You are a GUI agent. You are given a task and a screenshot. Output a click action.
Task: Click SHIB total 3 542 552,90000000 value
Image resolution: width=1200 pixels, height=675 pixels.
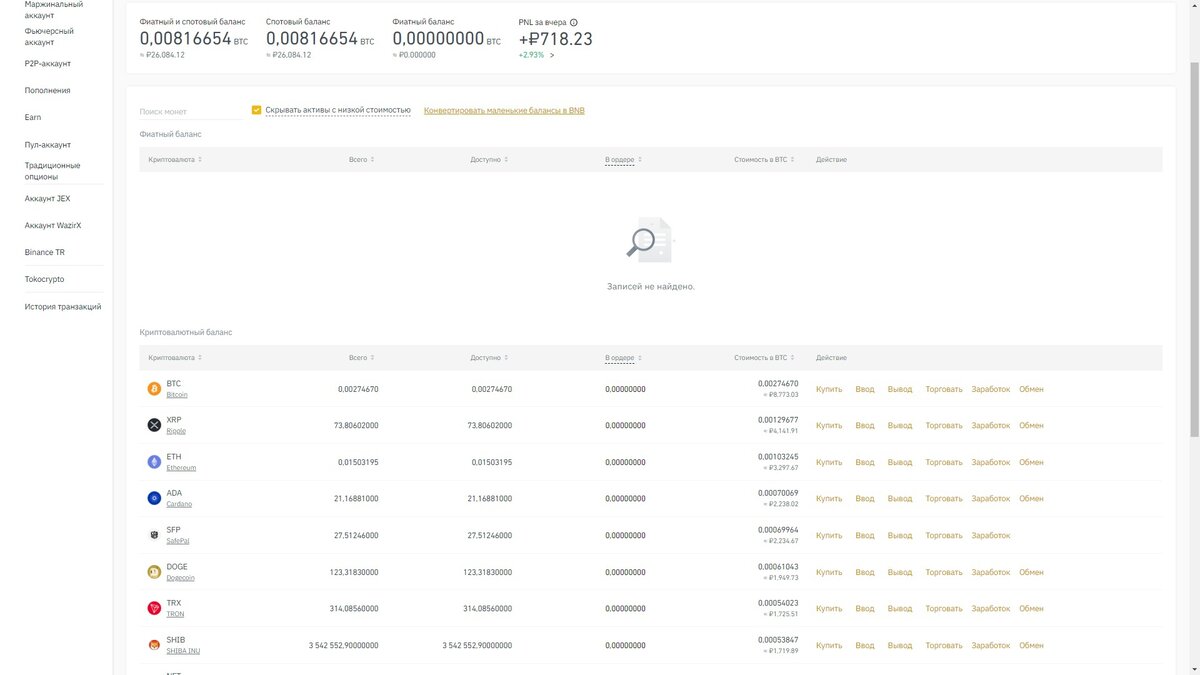(x=343, y=645)
